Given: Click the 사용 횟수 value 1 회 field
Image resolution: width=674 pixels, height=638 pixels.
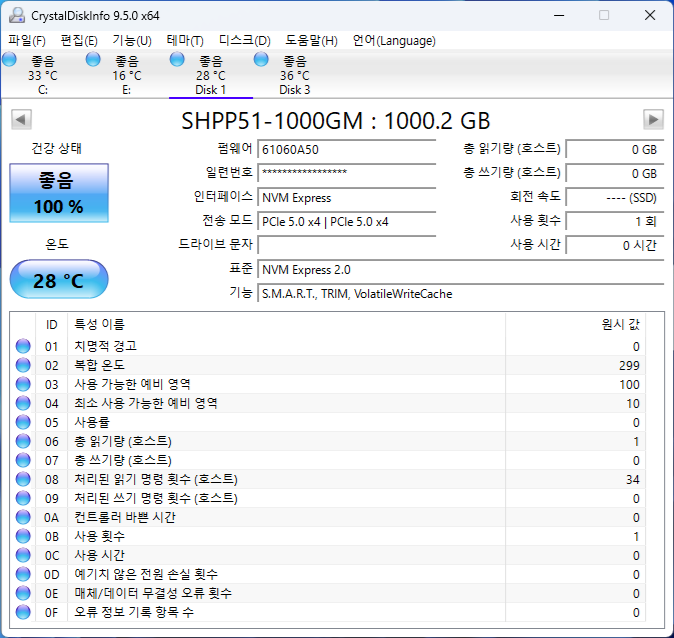Looking at the screenshot, I should coord(615,222).
